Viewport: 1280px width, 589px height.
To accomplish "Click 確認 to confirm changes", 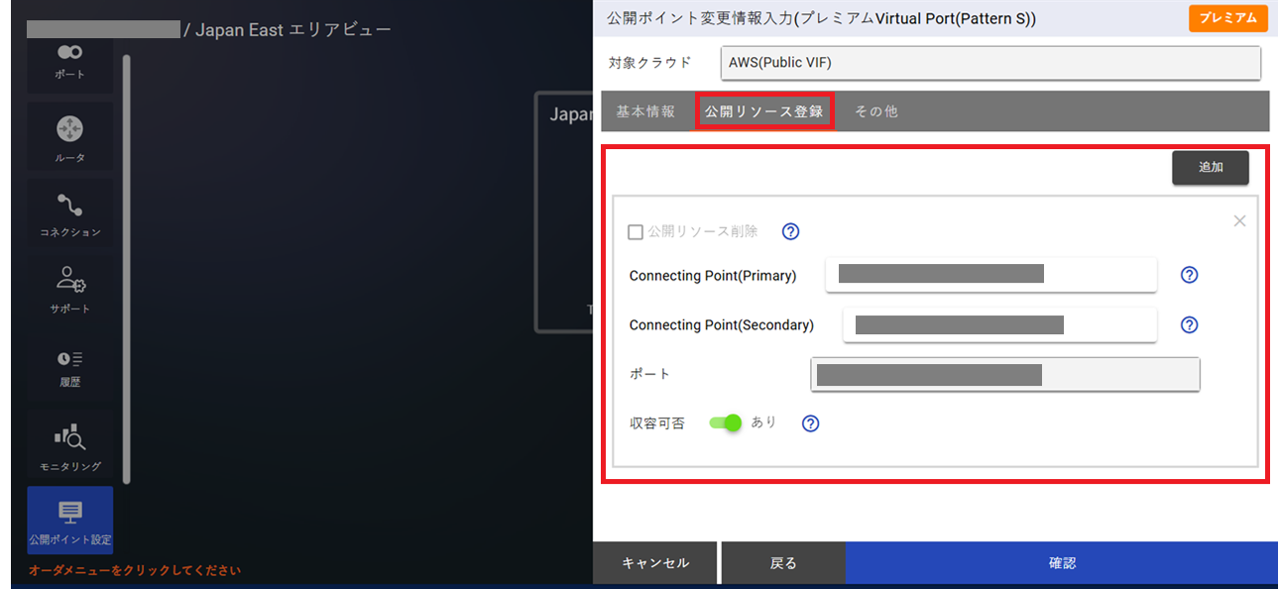I will pos(1061,562).
